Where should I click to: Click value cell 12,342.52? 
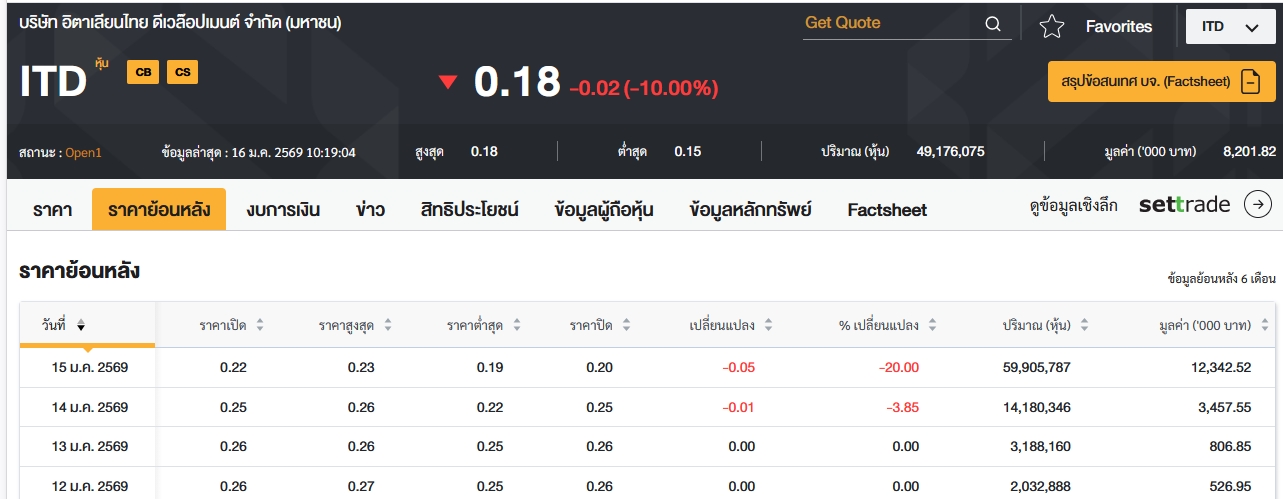point(1220,367)
